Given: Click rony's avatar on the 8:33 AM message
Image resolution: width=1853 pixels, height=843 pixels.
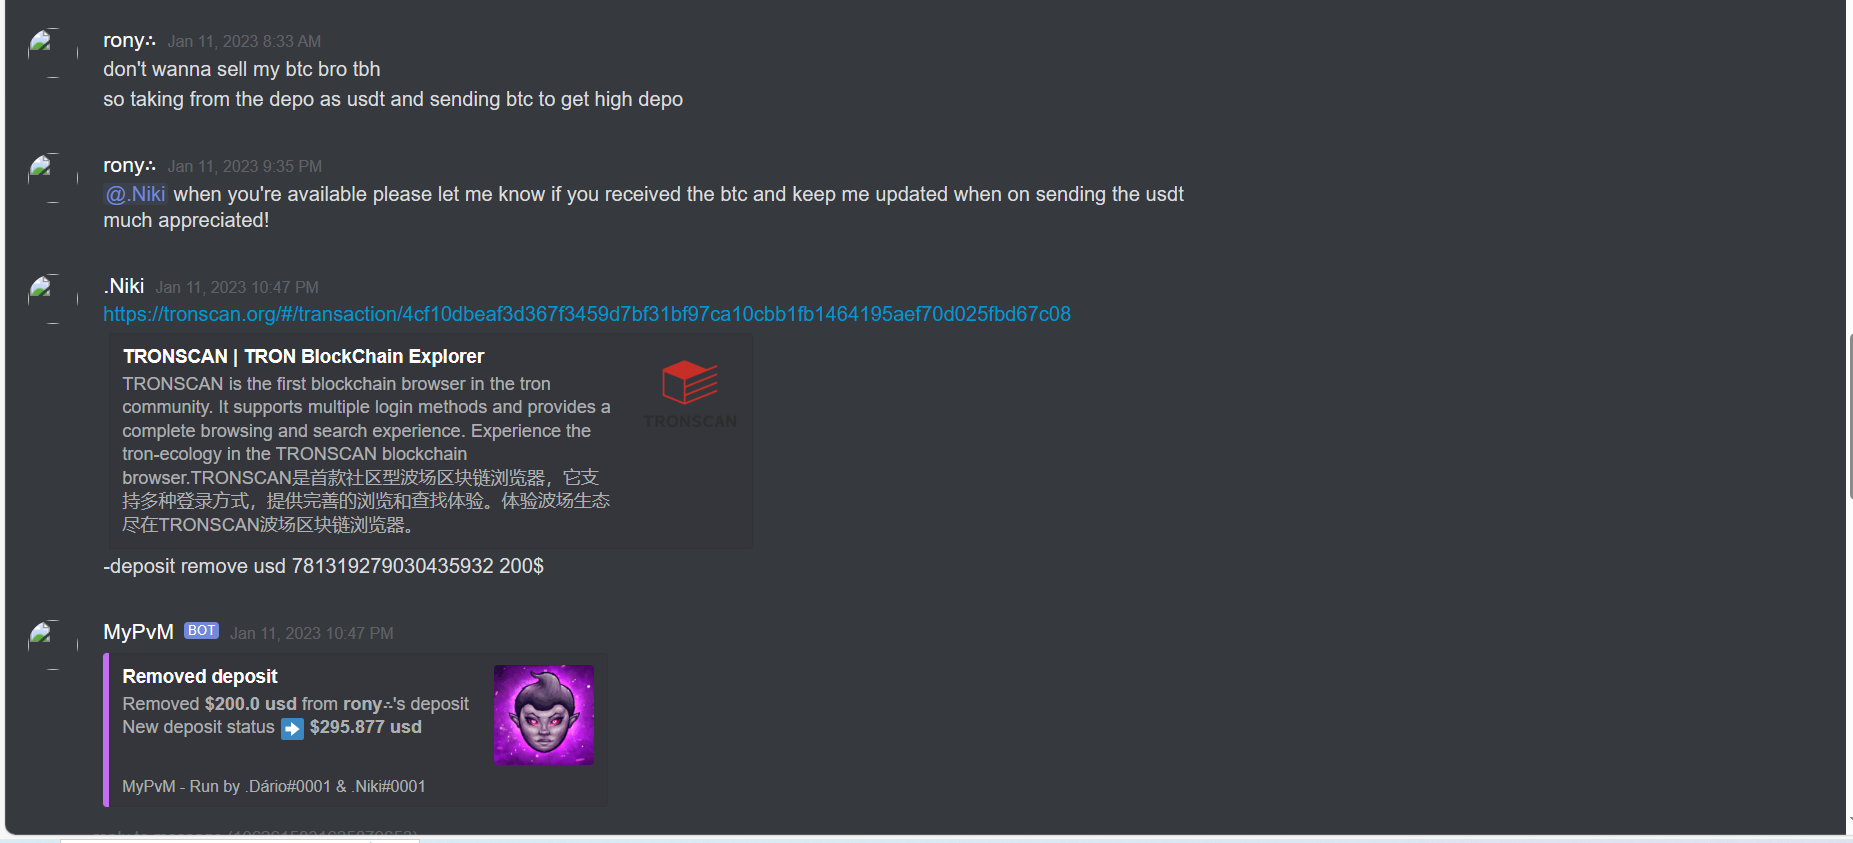Looking at the screenshot, I should pyautogui.click(x=52, y=52).
